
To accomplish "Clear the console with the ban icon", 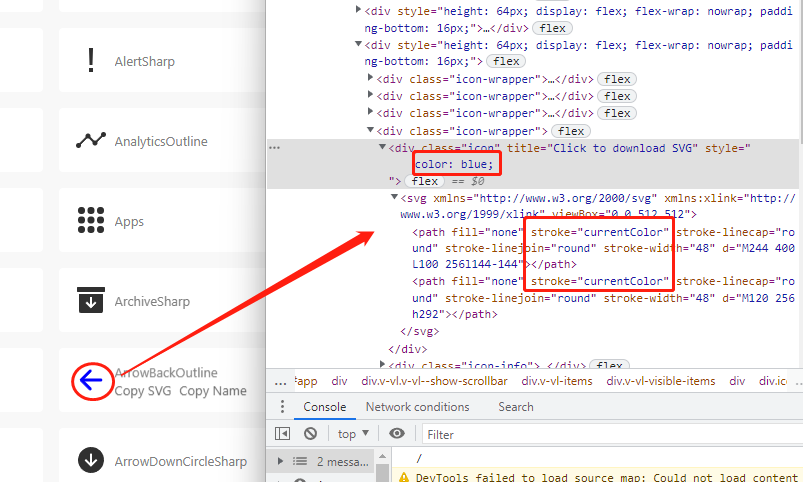I will point(310,434).
